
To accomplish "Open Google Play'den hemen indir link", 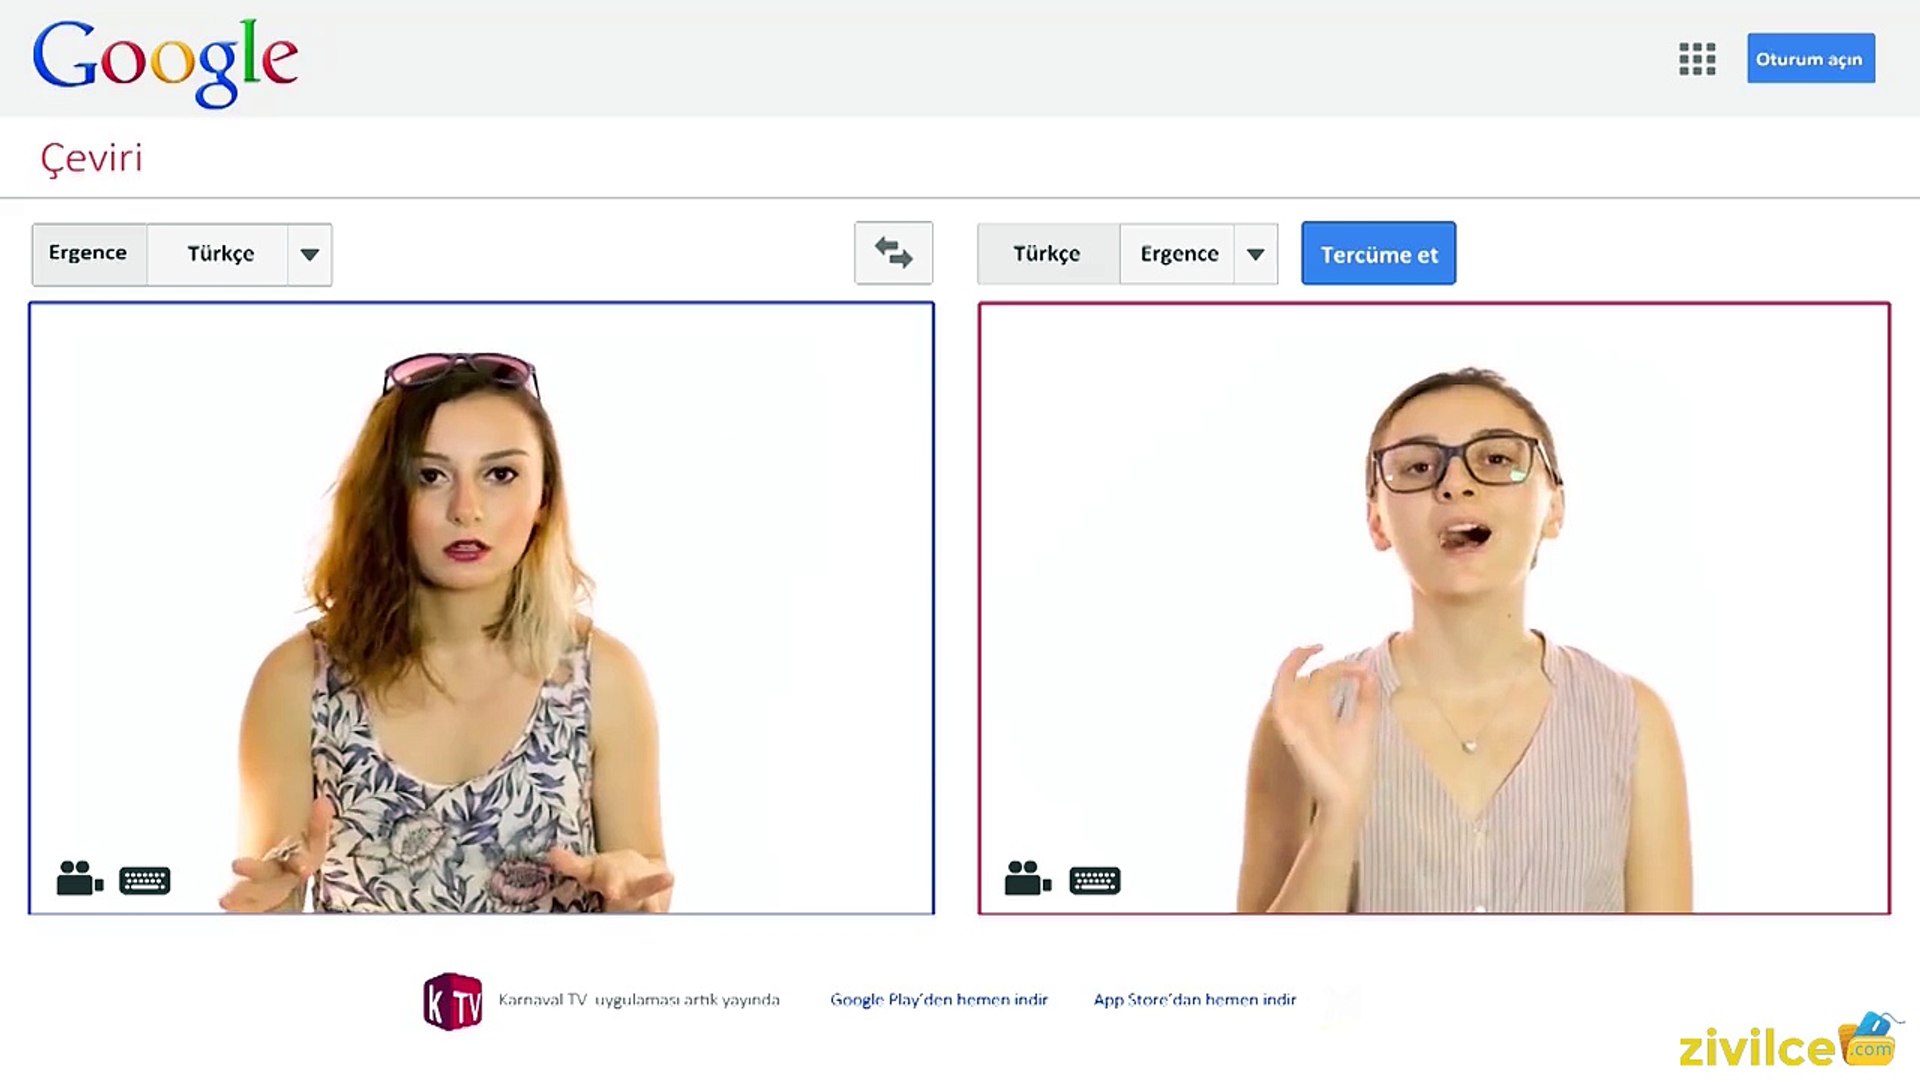I will [938, 1000].
